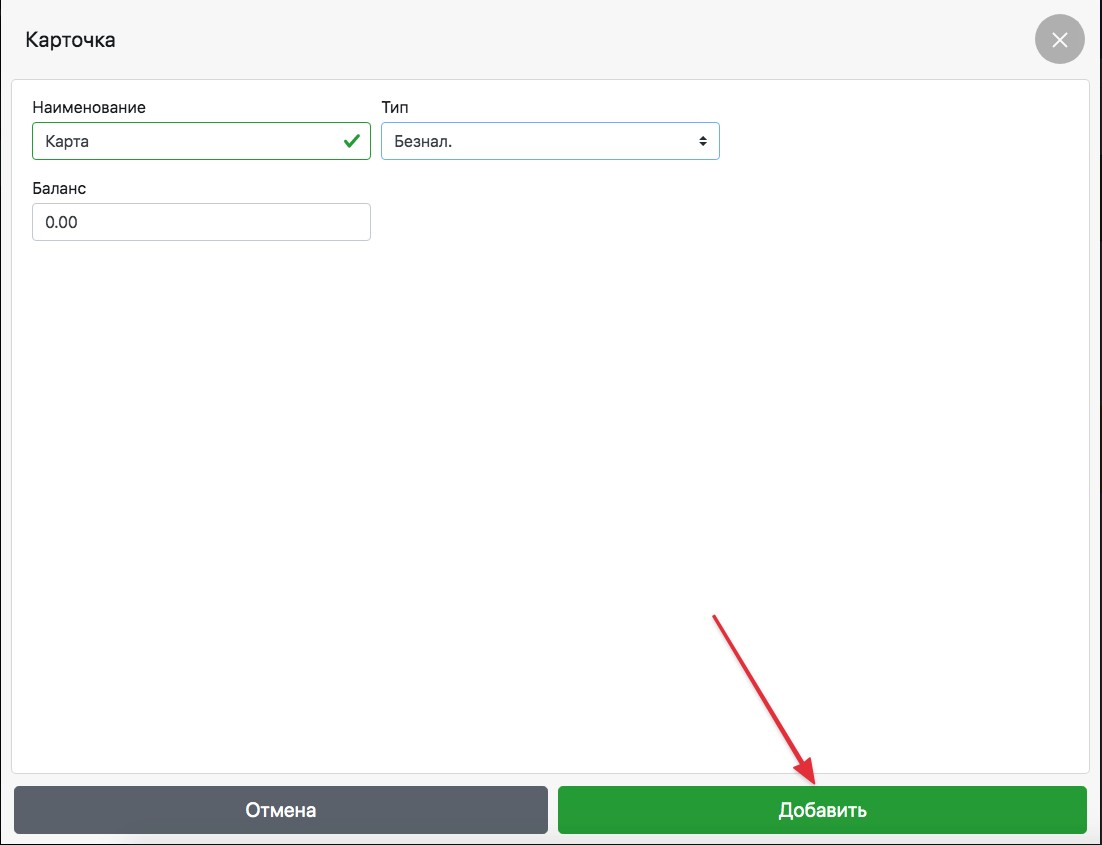Screen dimensions: 1102x845
Task: Click the Карточка dialog title
Action: tap(70, 41)
